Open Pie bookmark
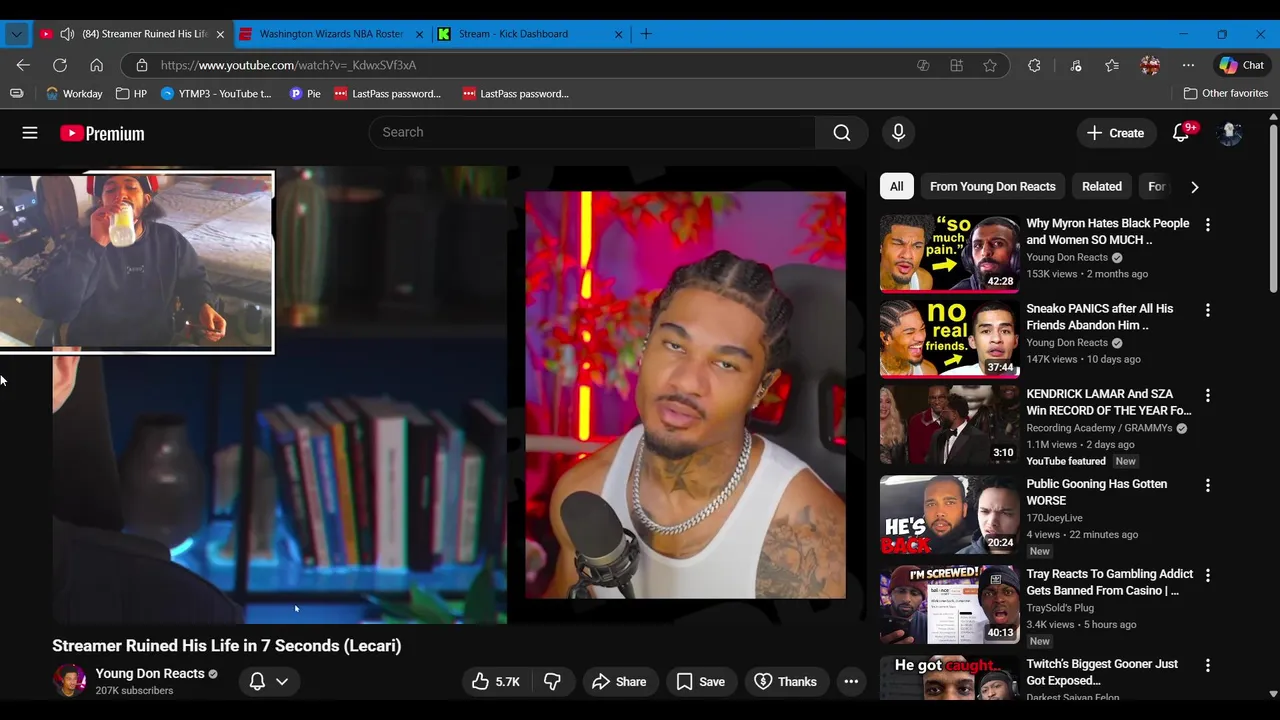The width and height of the screenshot is (1280, 720). coord(305,93)
